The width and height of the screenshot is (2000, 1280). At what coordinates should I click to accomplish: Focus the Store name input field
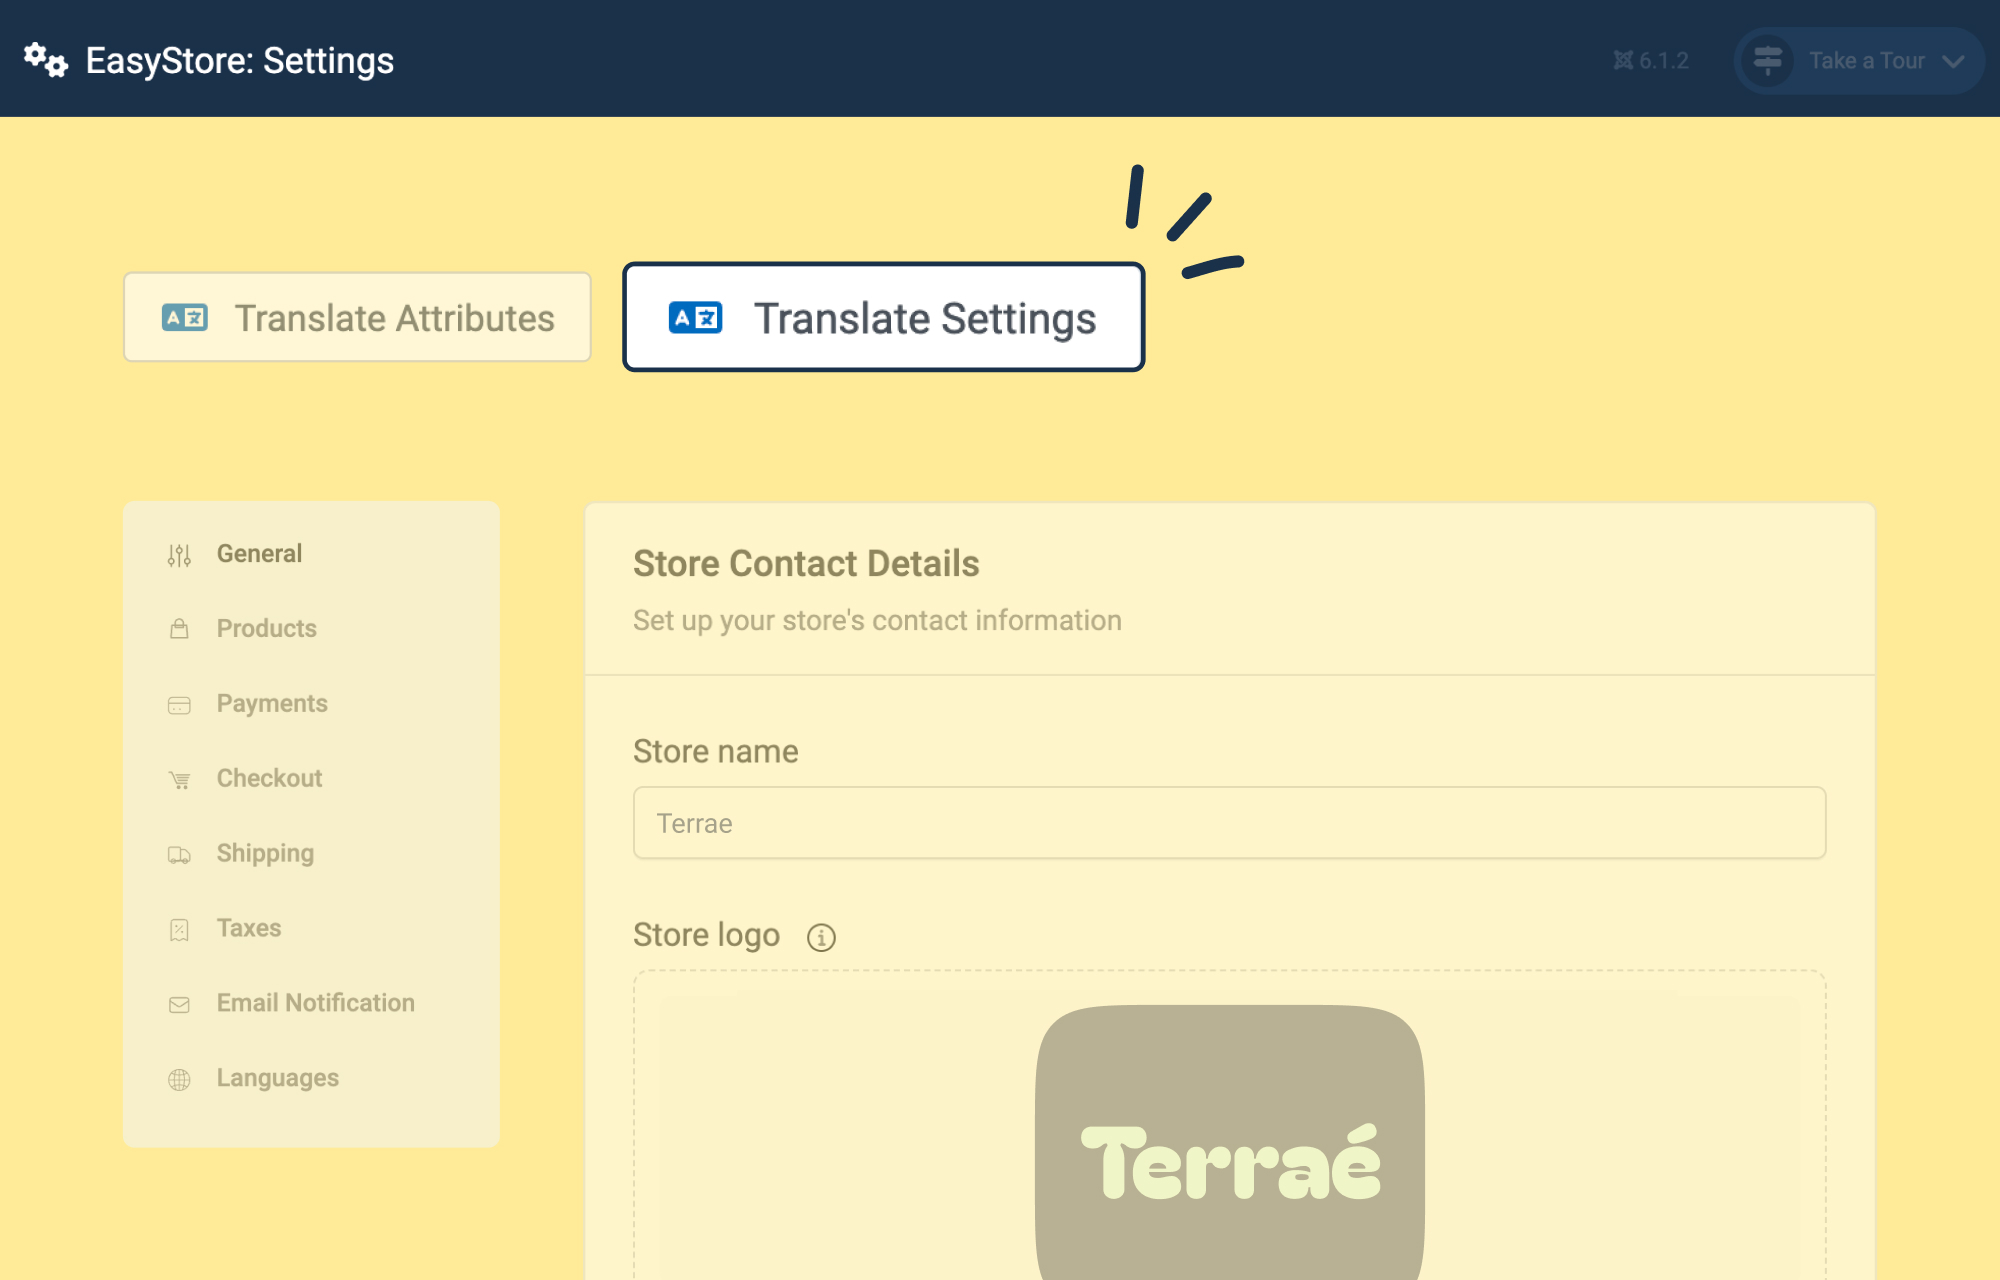(x=1229, y=823)
